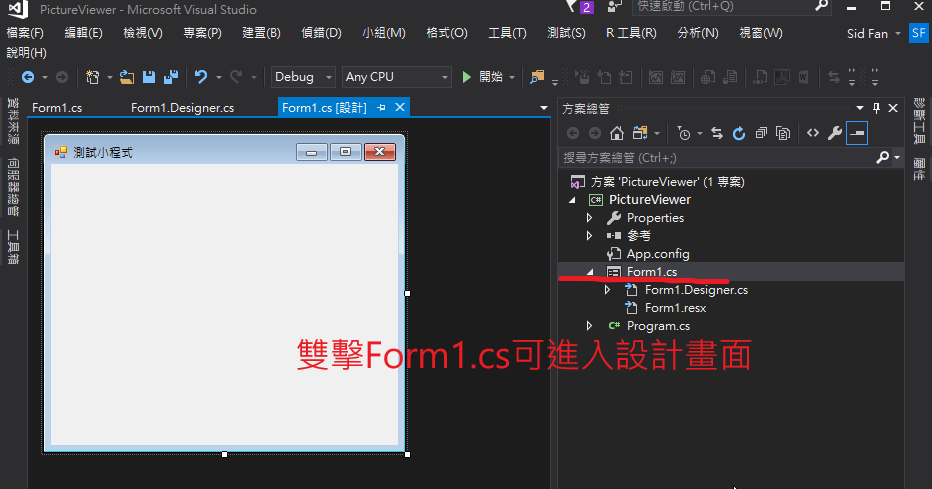
Task: Open the 說明(H) menu
Action: (x=27, y=53)
